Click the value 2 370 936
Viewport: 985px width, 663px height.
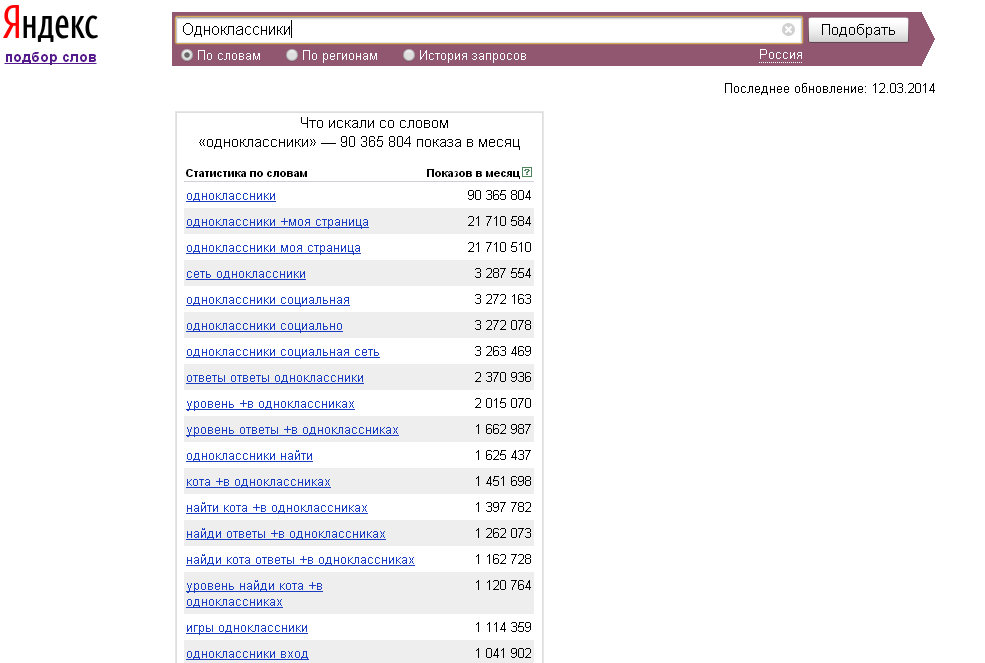[503, 377]
